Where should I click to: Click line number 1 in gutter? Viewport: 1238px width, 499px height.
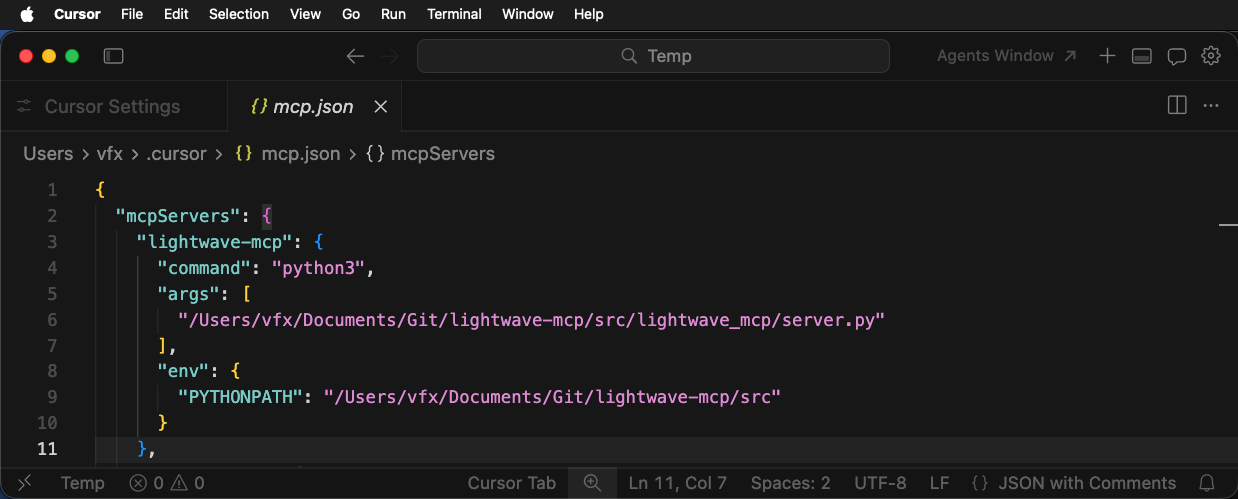[x=52, y=190]
